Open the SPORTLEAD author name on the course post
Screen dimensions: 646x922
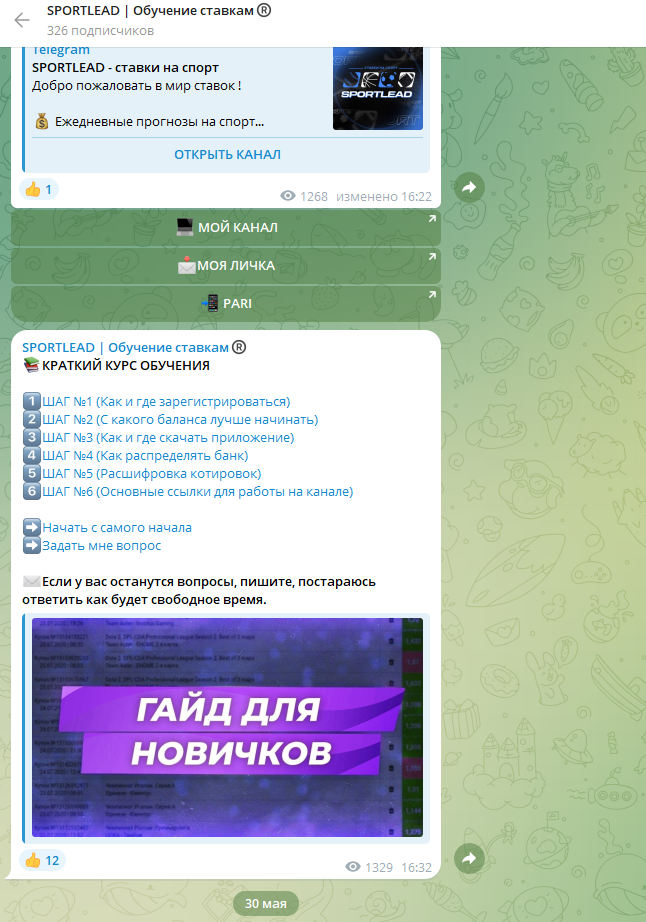coord(134,348)
